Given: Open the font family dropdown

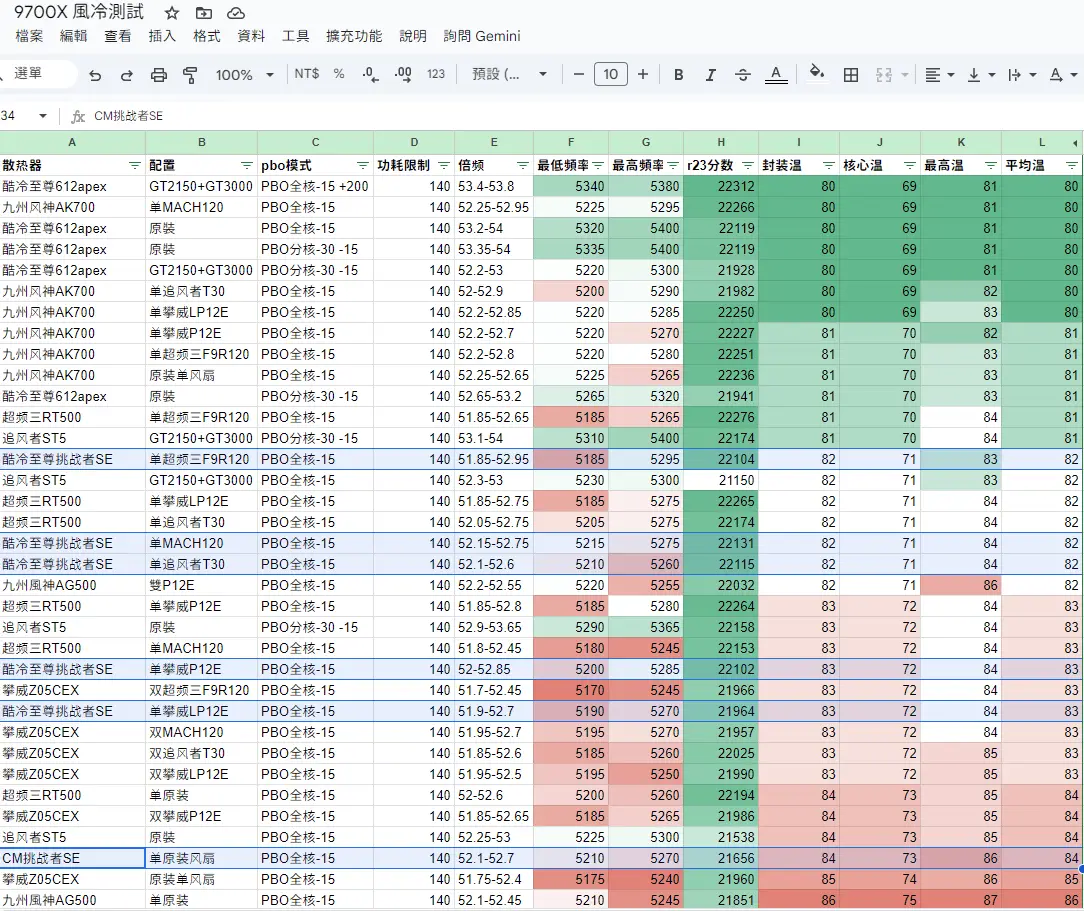Looking at the screenshot, I should (x=510, y=74).
